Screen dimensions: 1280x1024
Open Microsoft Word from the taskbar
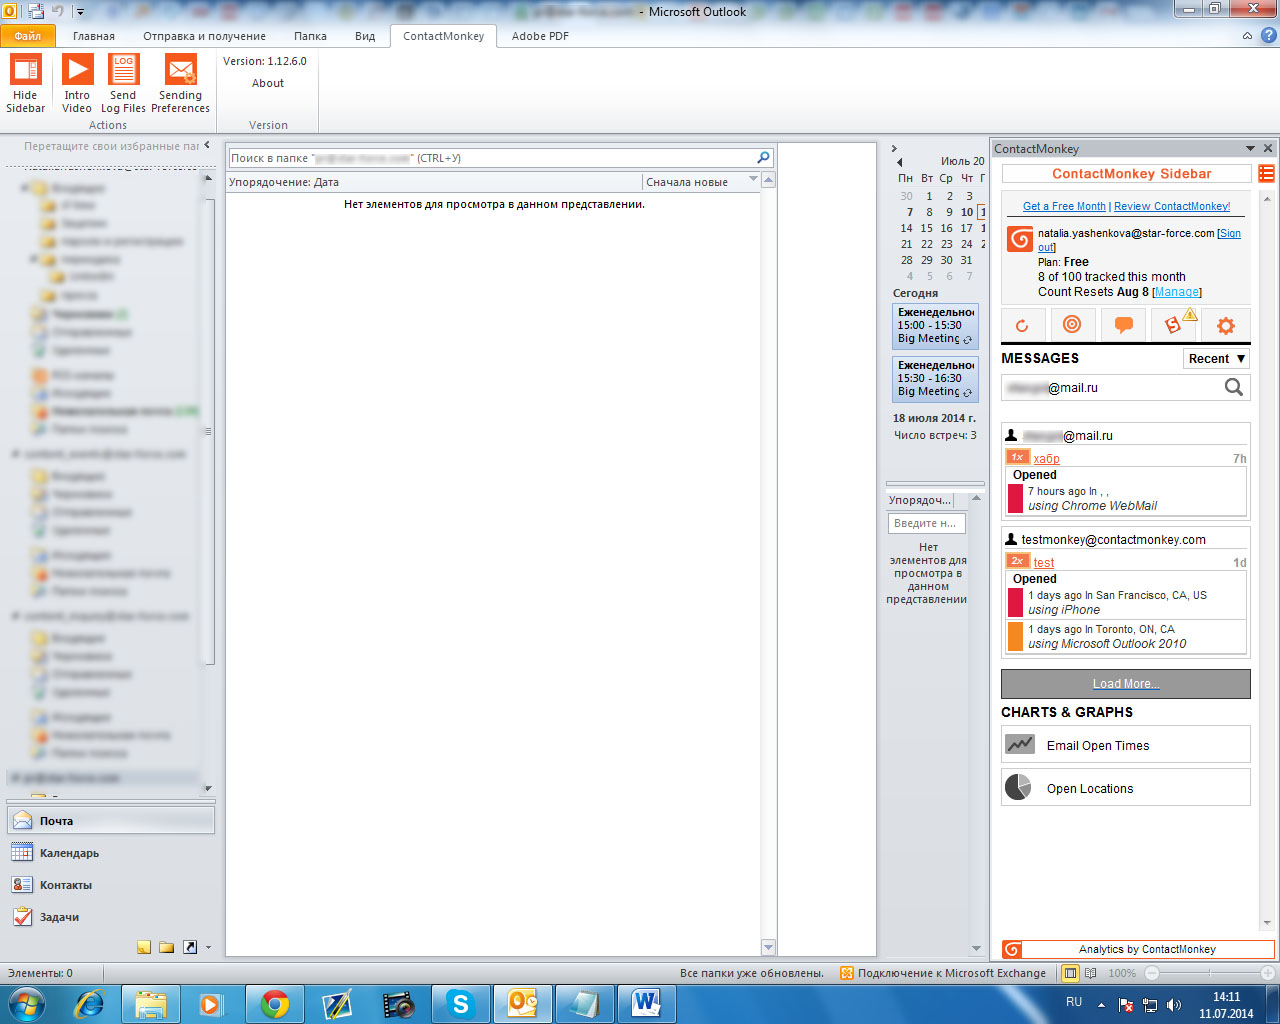(x=647, y=1003)
